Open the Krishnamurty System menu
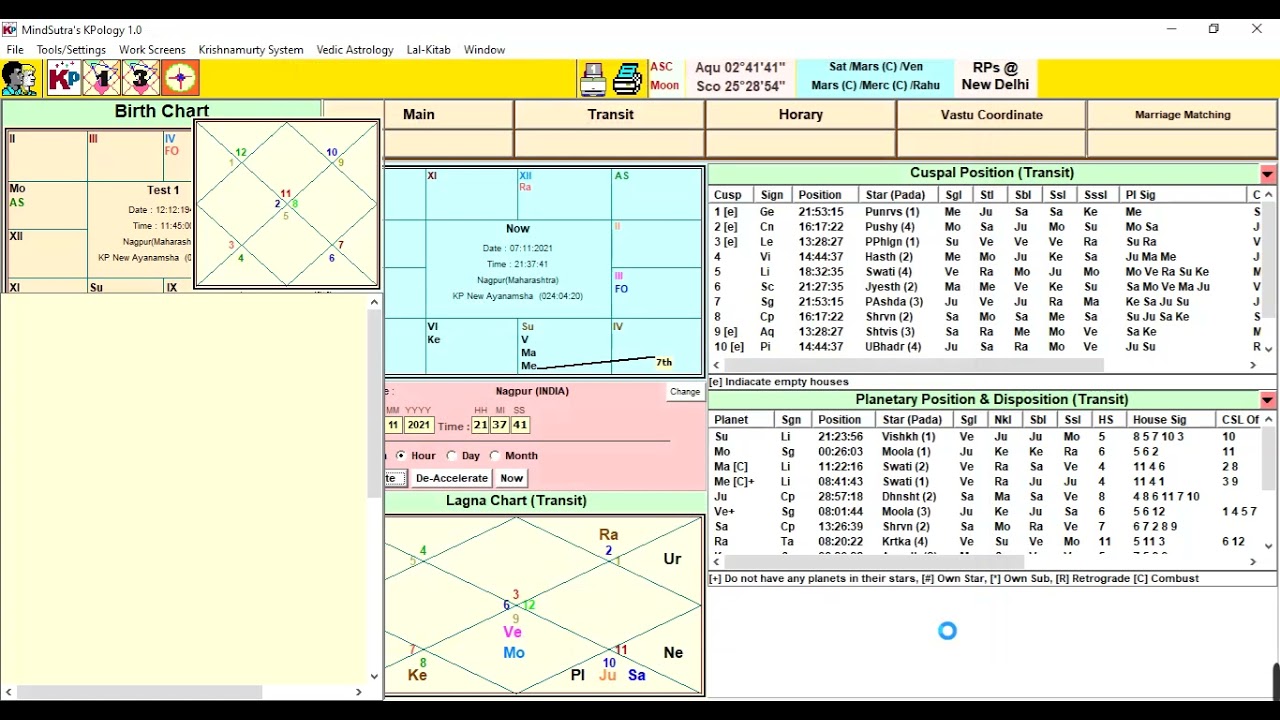 point(250,50)
